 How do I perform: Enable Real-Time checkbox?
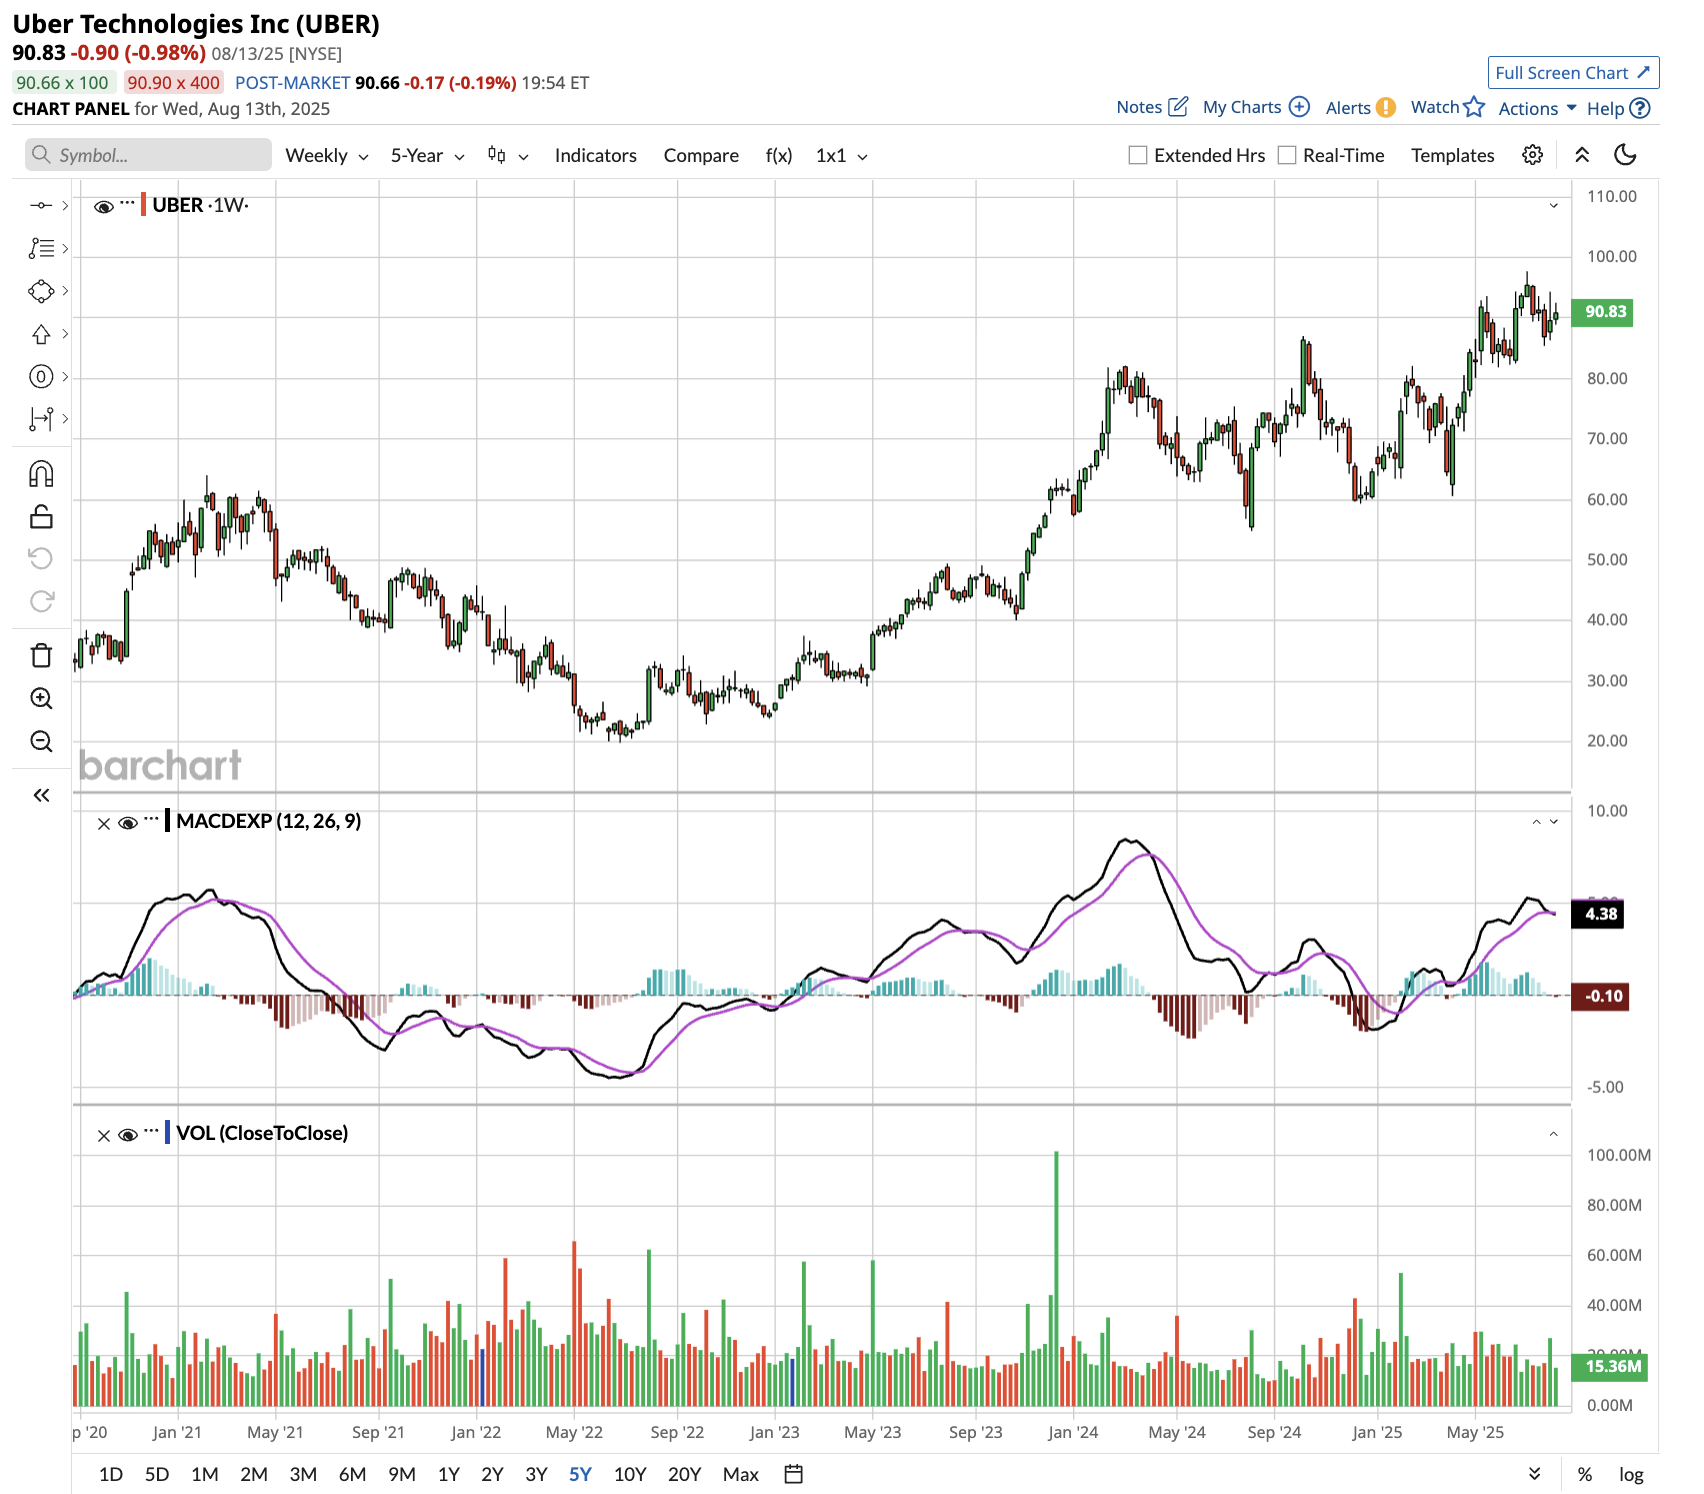(x=1287, y=155)
